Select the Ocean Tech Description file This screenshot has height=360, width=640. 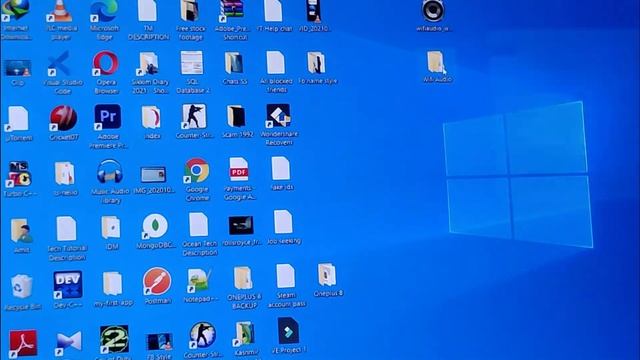click(x=198, y=225)
